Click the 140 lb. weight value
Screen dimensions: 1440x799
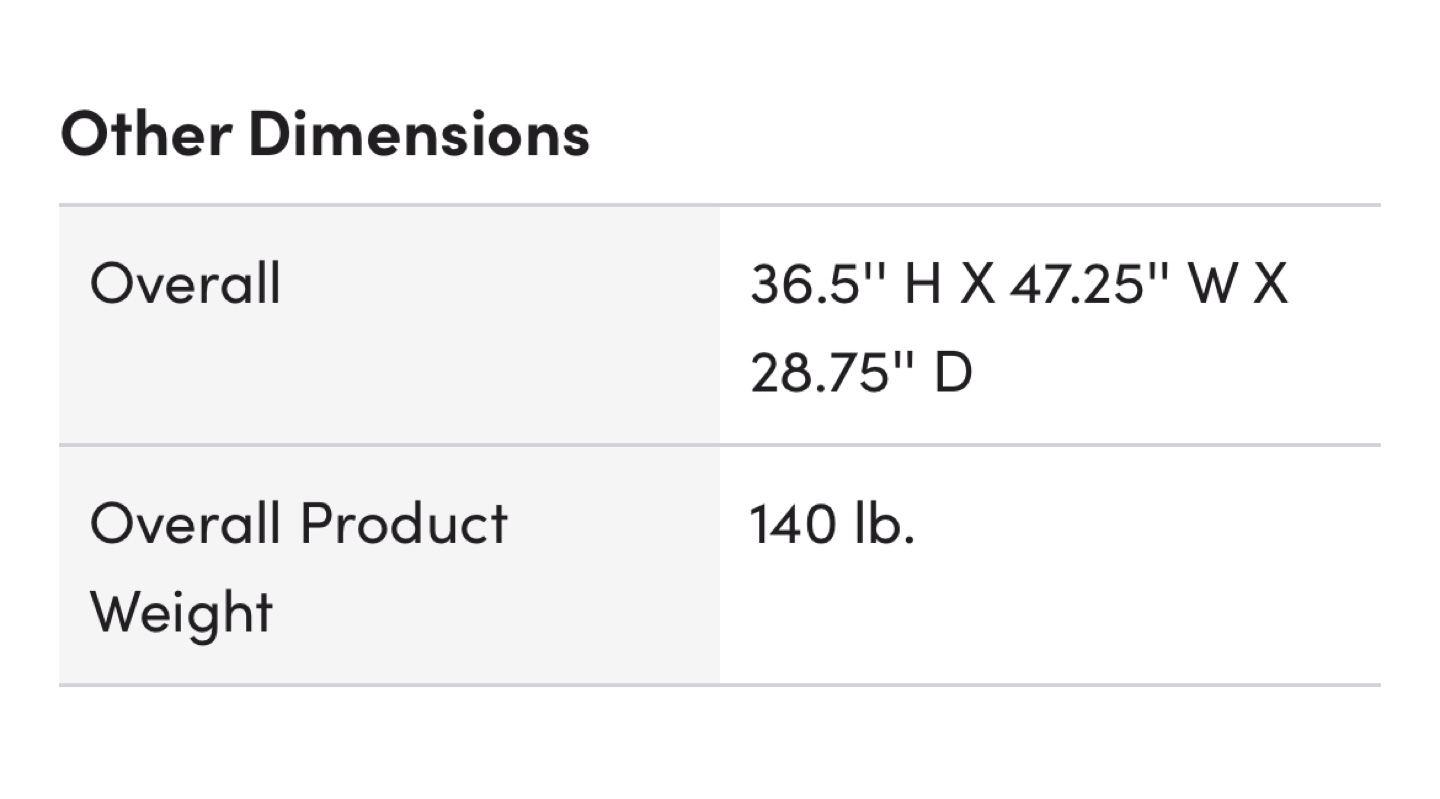pyautogui.click(x=832, y=523)
